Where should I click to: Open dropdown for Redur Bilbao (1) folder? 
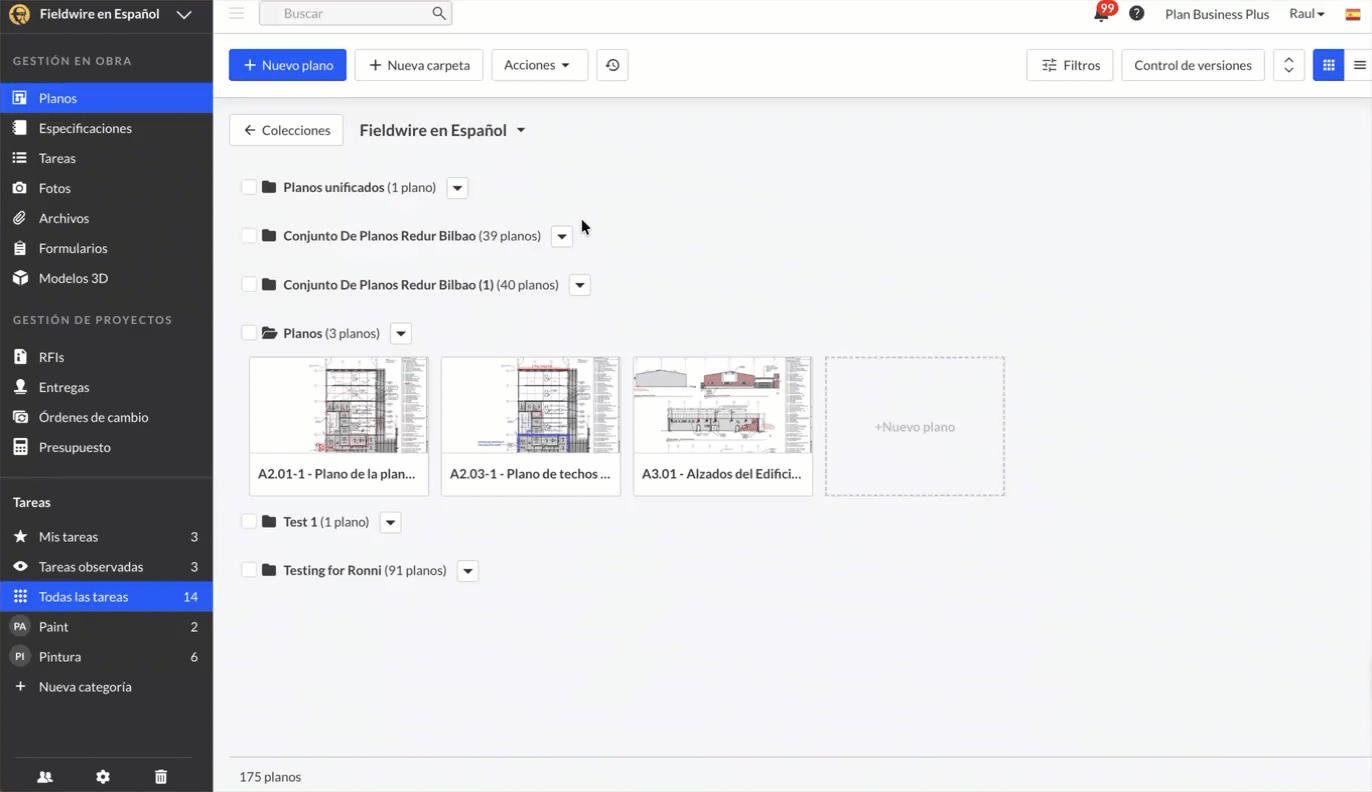click(580, 285)
